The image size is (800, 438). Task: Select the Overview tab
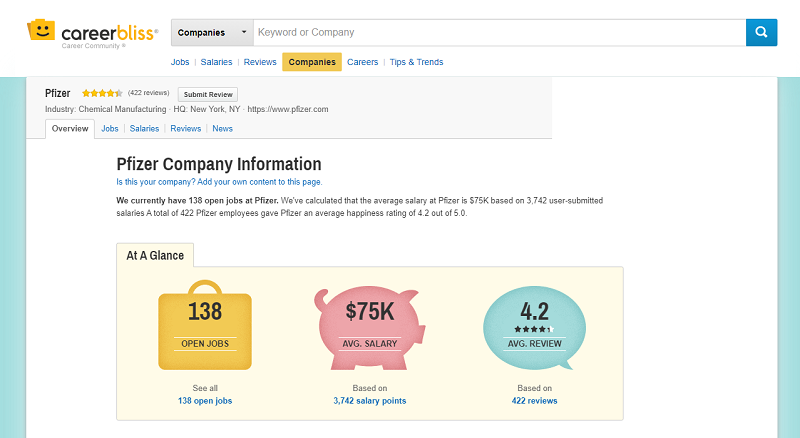pos(70,129)
